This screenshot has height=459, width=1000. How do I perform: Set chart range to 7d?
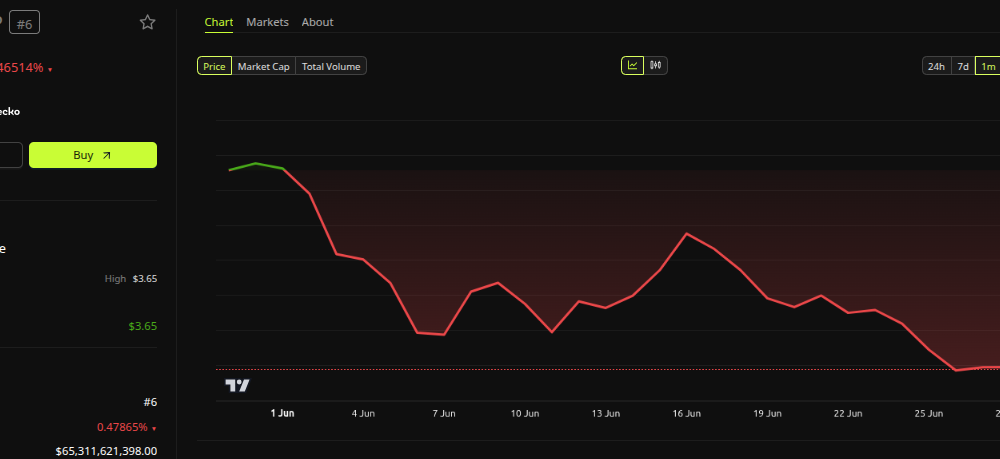click(963, 66)
